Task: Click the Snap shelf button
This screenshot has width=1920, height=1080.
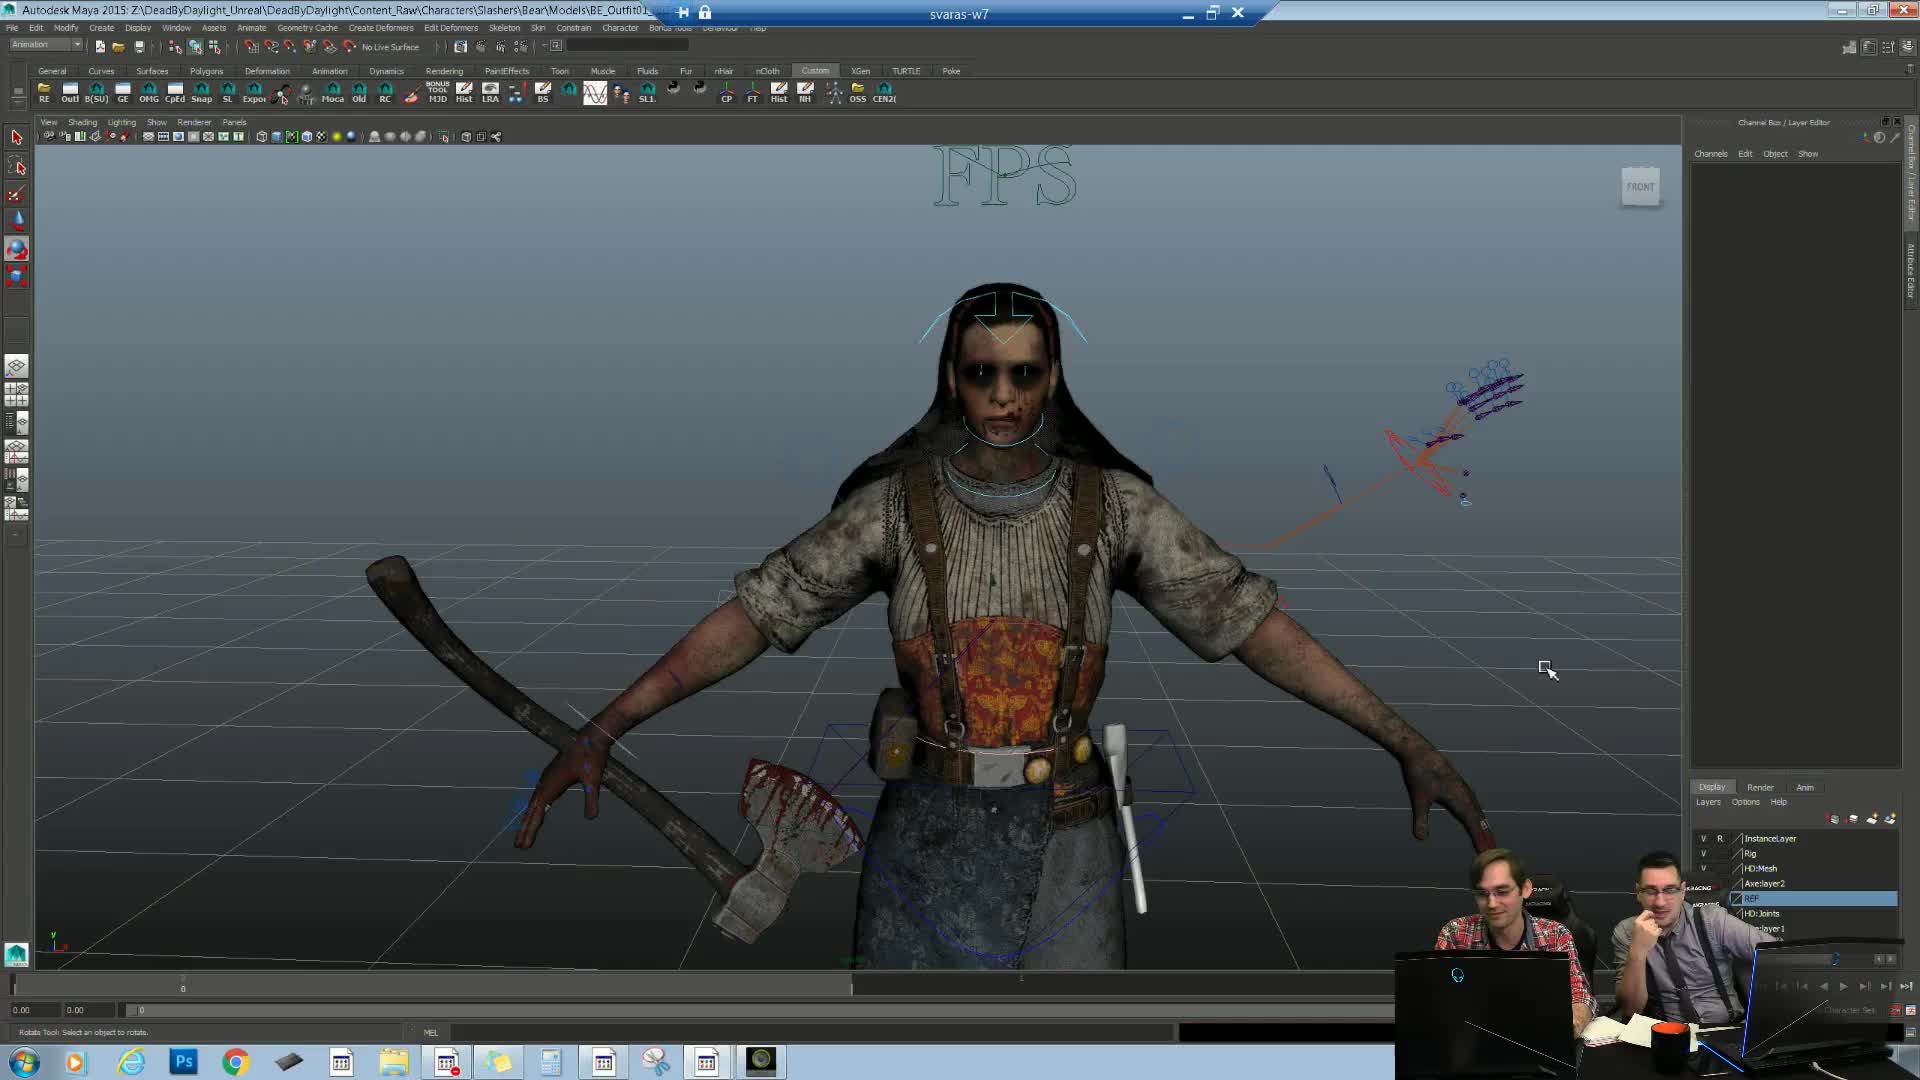Action: pos(201,93)
